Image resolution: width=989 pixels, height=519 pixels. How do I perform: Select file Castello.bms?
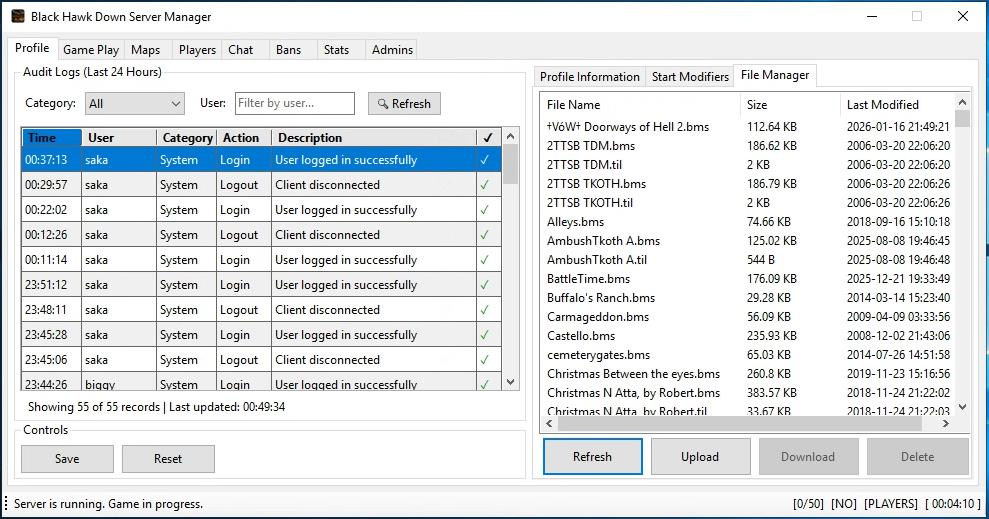click(581, 335)
